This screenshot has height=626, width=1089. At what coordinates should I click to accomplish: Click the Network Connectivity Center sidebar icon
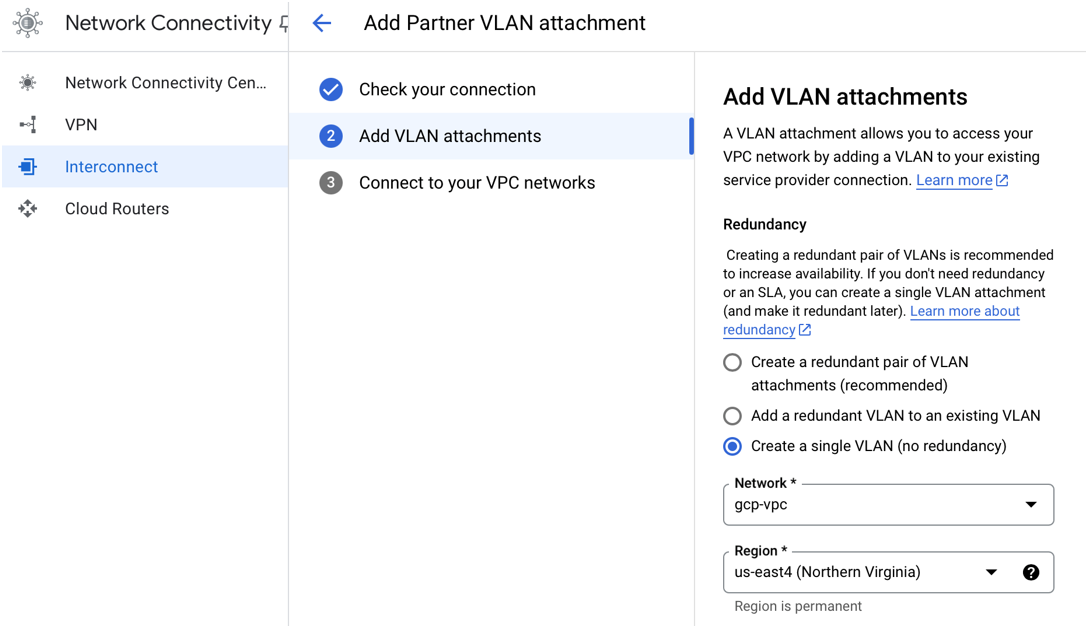[28, 83]
